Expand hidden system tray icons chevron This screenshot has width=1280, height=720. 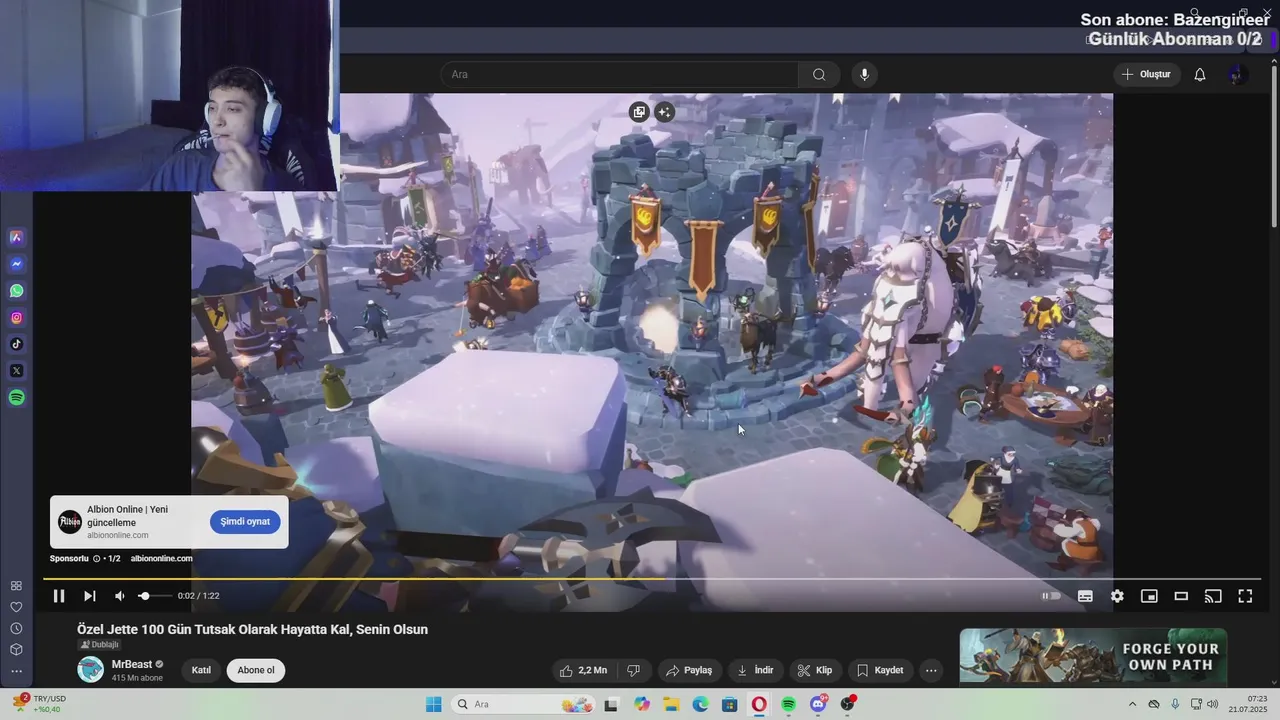tap(1132, 704)
